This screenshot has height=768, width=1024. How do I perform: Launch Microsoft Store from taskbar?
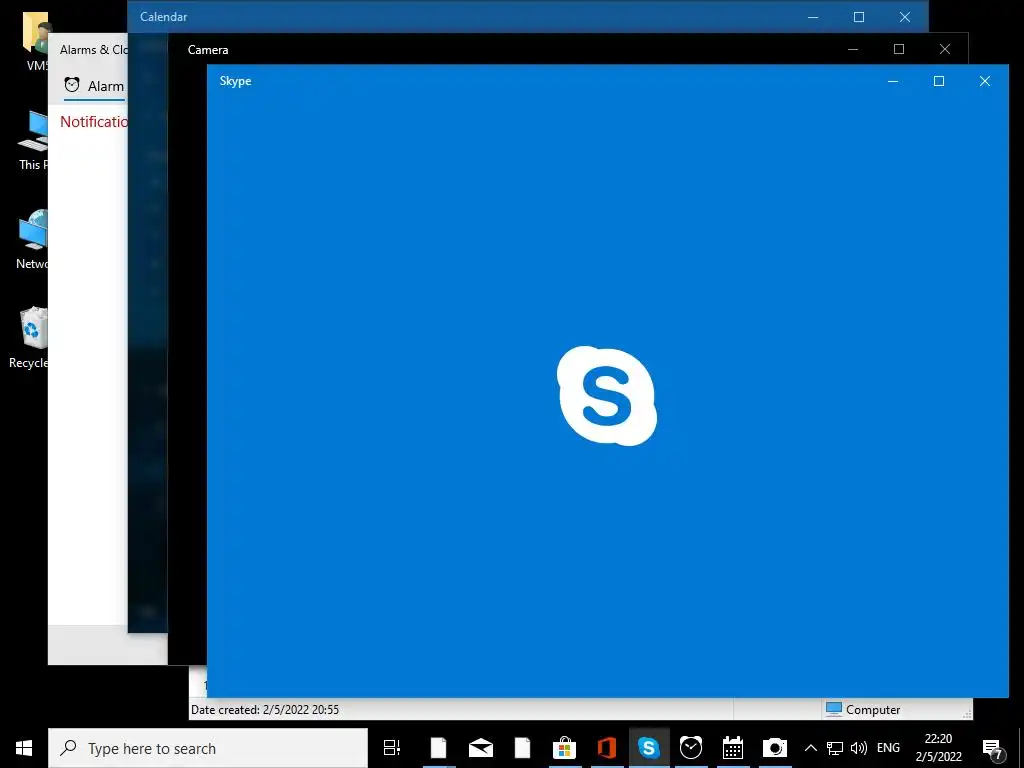click(564, 748)
